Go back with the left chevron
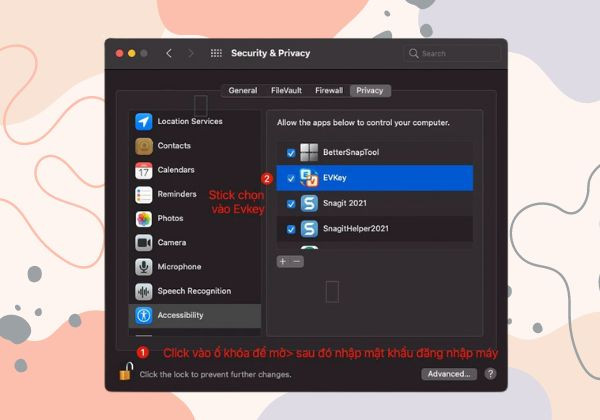Viewport: 600px width, 420px height. pos(169,53)
